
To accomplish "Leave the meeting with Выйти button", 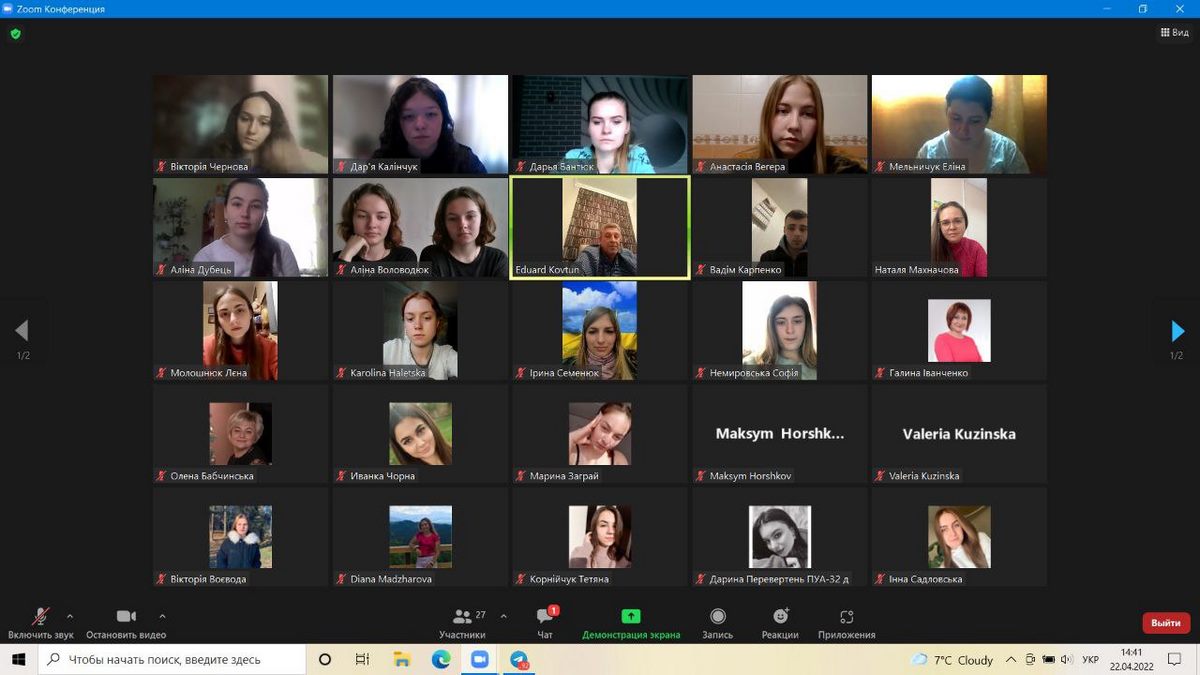I will tap(1166, 623).
